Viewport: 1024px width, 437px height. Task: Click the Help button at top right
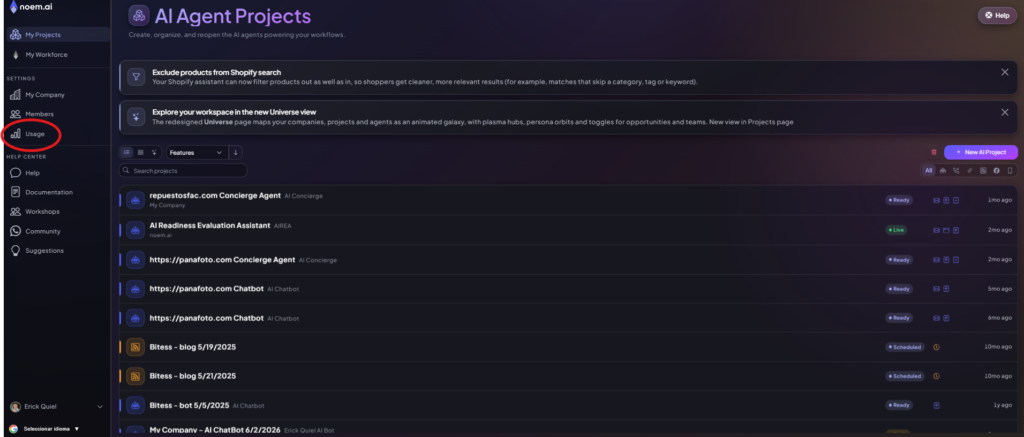(x=997, y=15)
